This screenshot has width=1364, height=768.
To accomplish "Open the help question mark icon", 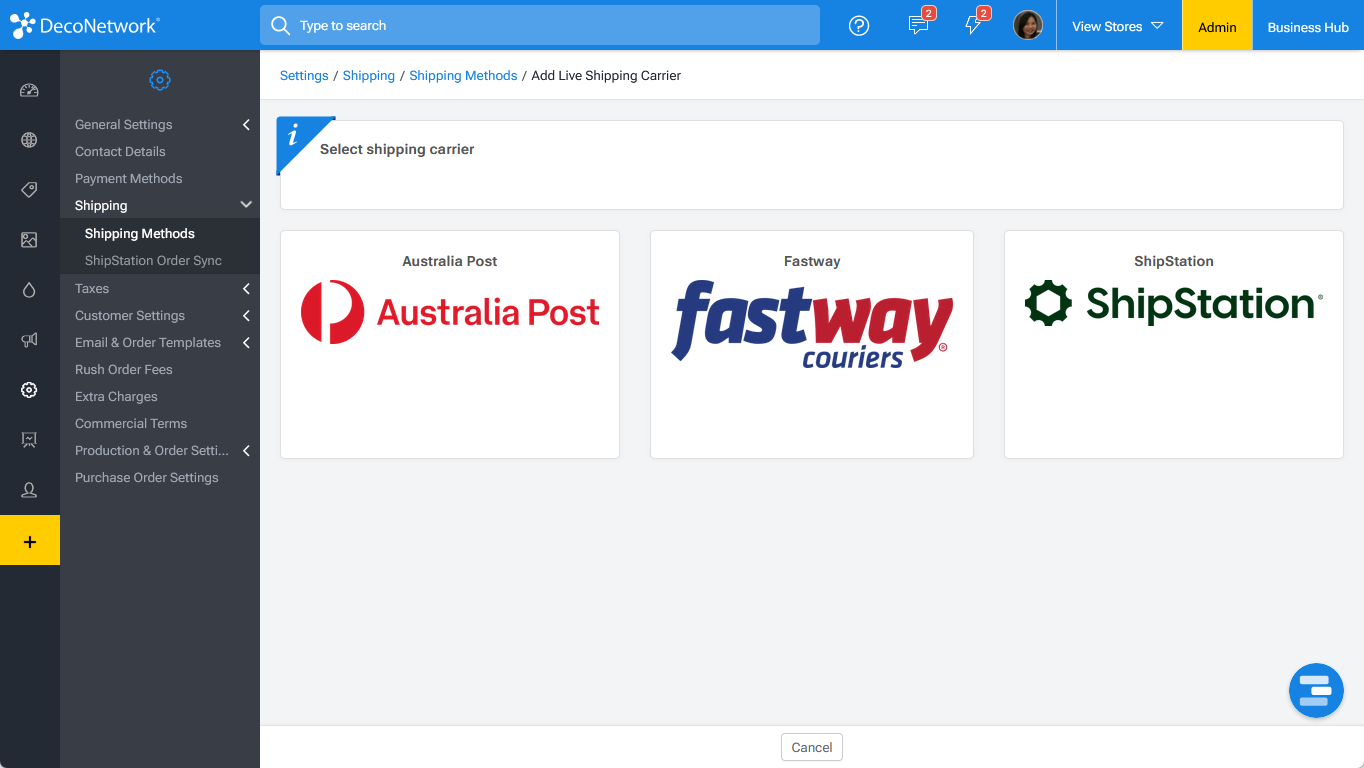I will 859,26.
